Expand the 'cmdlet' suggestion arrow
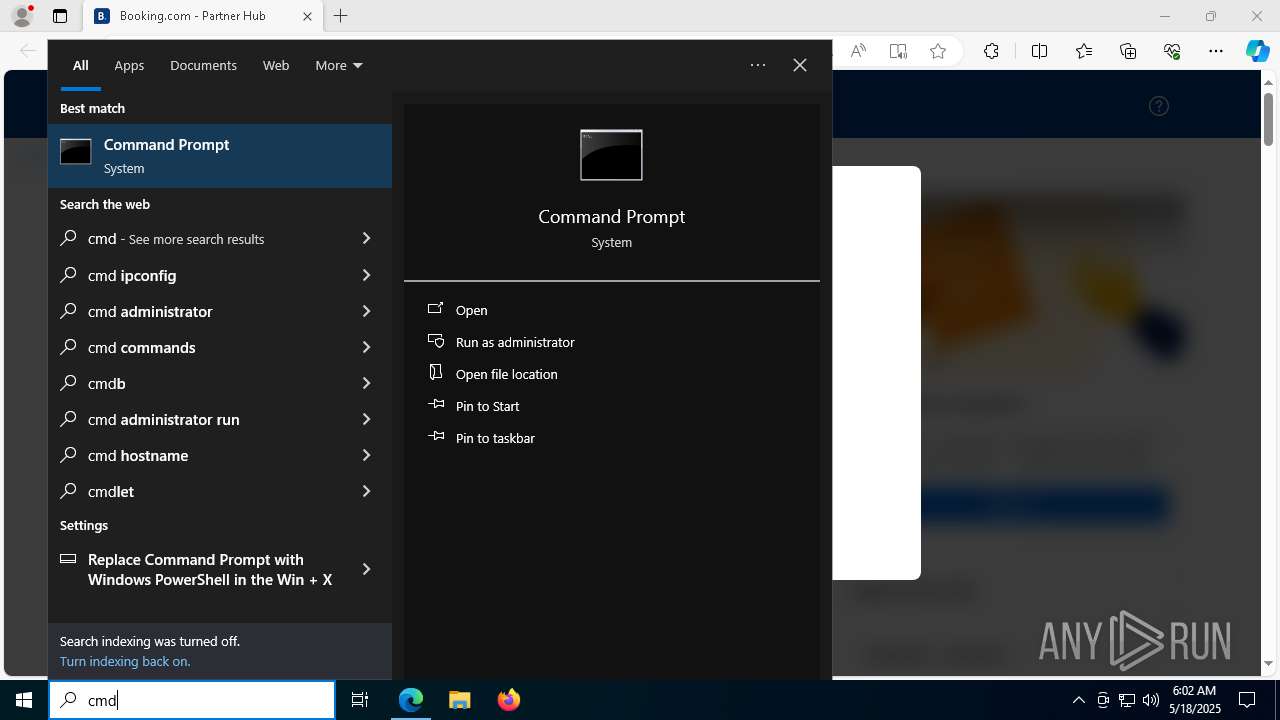Screen dimensions: 1280x720 [366, 491]
